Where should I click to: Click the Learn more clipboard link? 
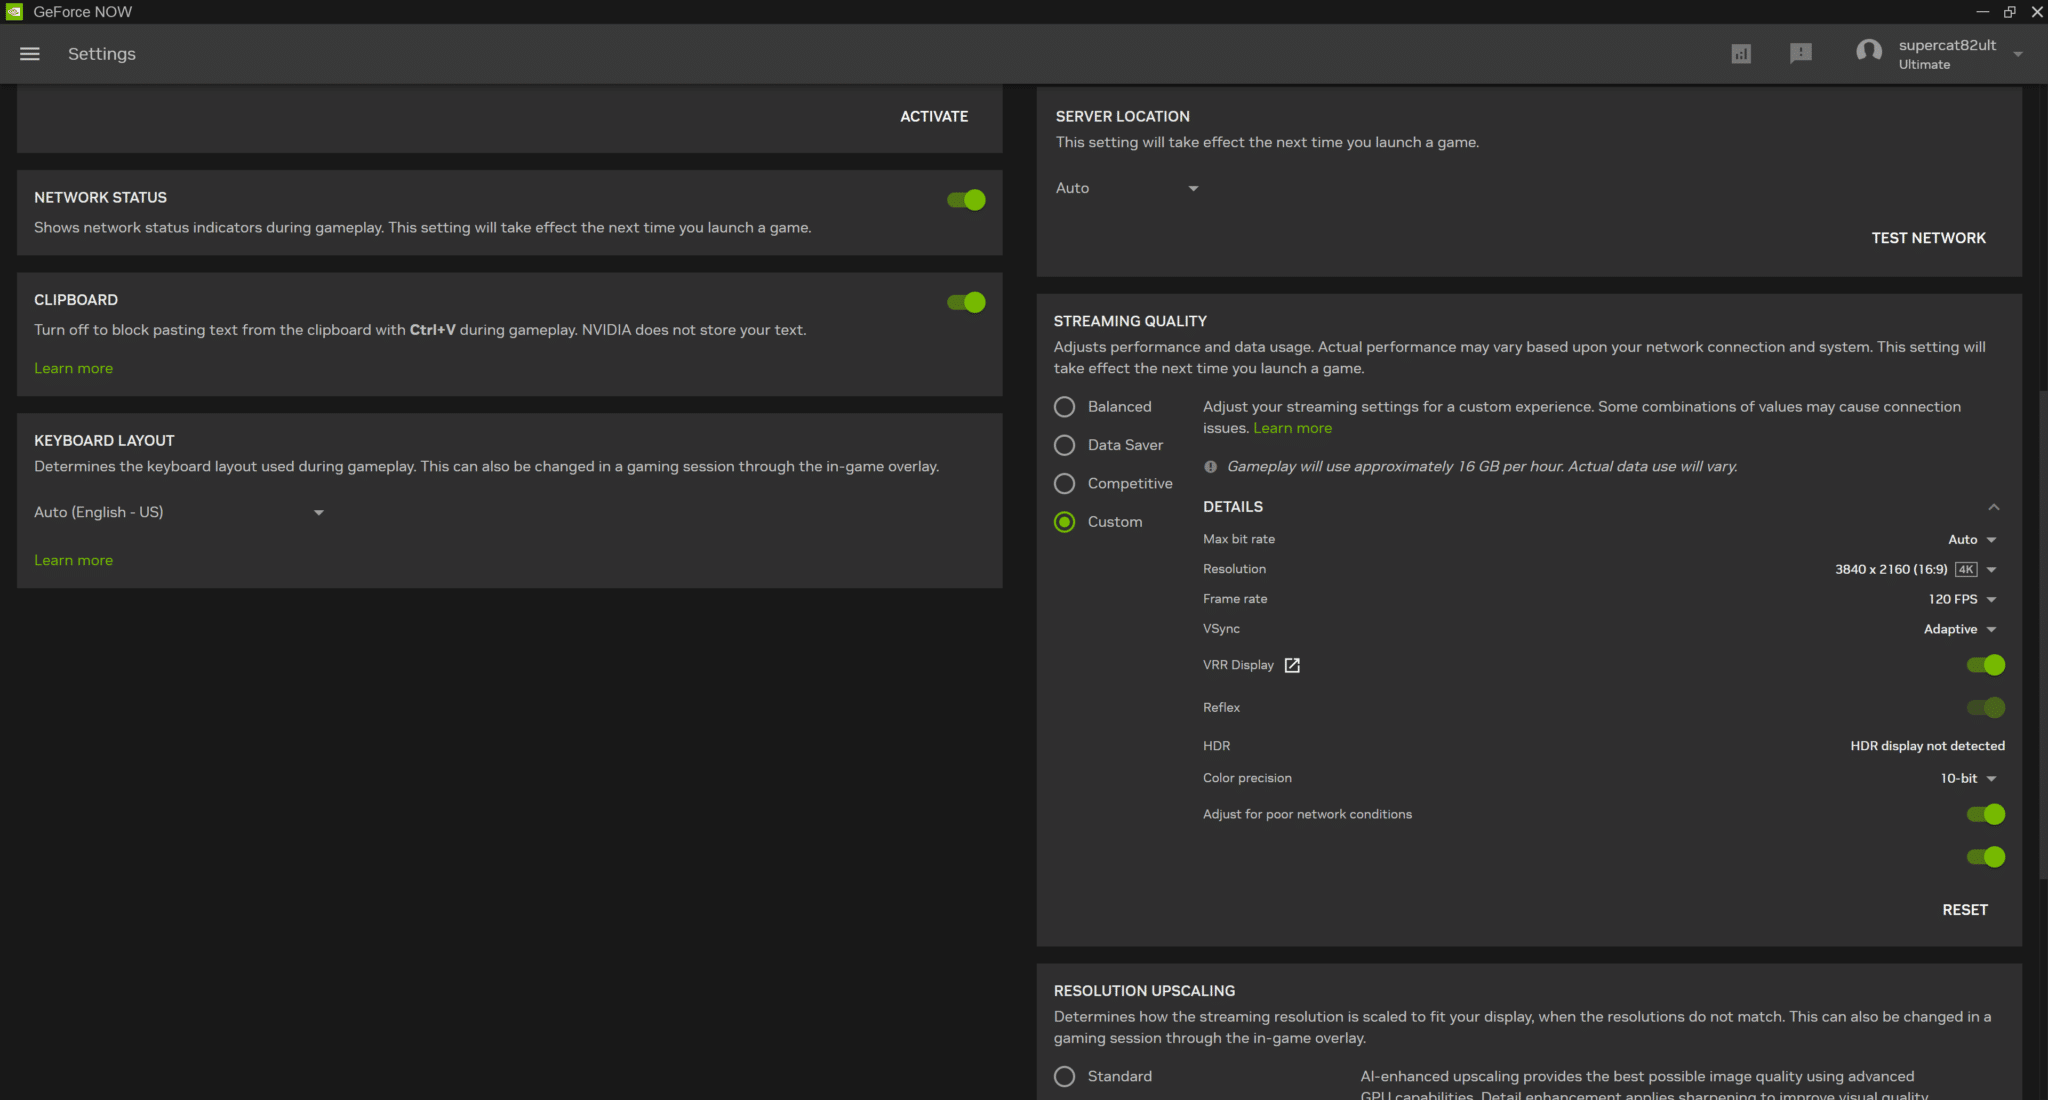[73, 367]
